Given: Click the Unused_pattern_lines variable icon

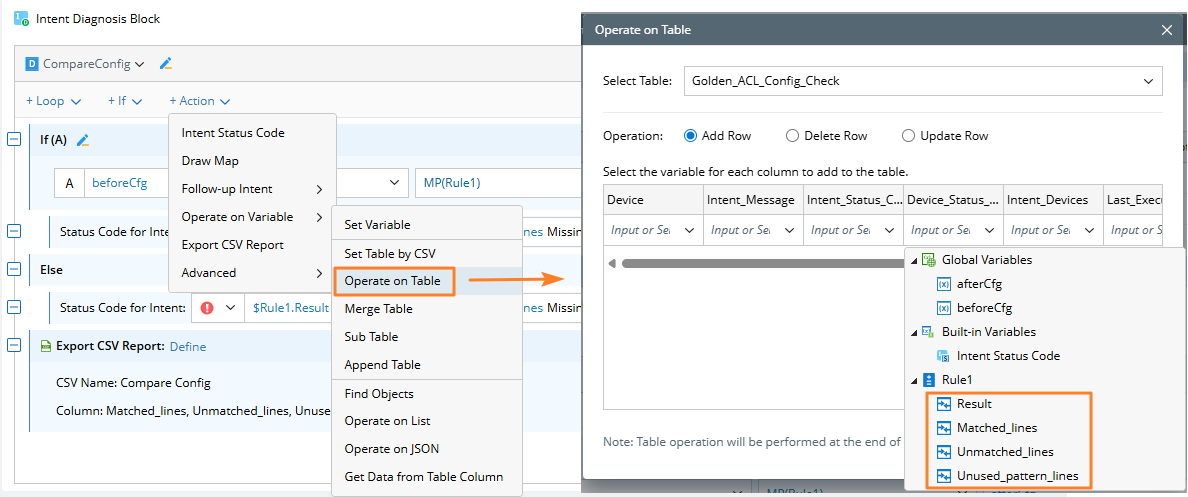Looking at the screenshot, I should point(943,476).
